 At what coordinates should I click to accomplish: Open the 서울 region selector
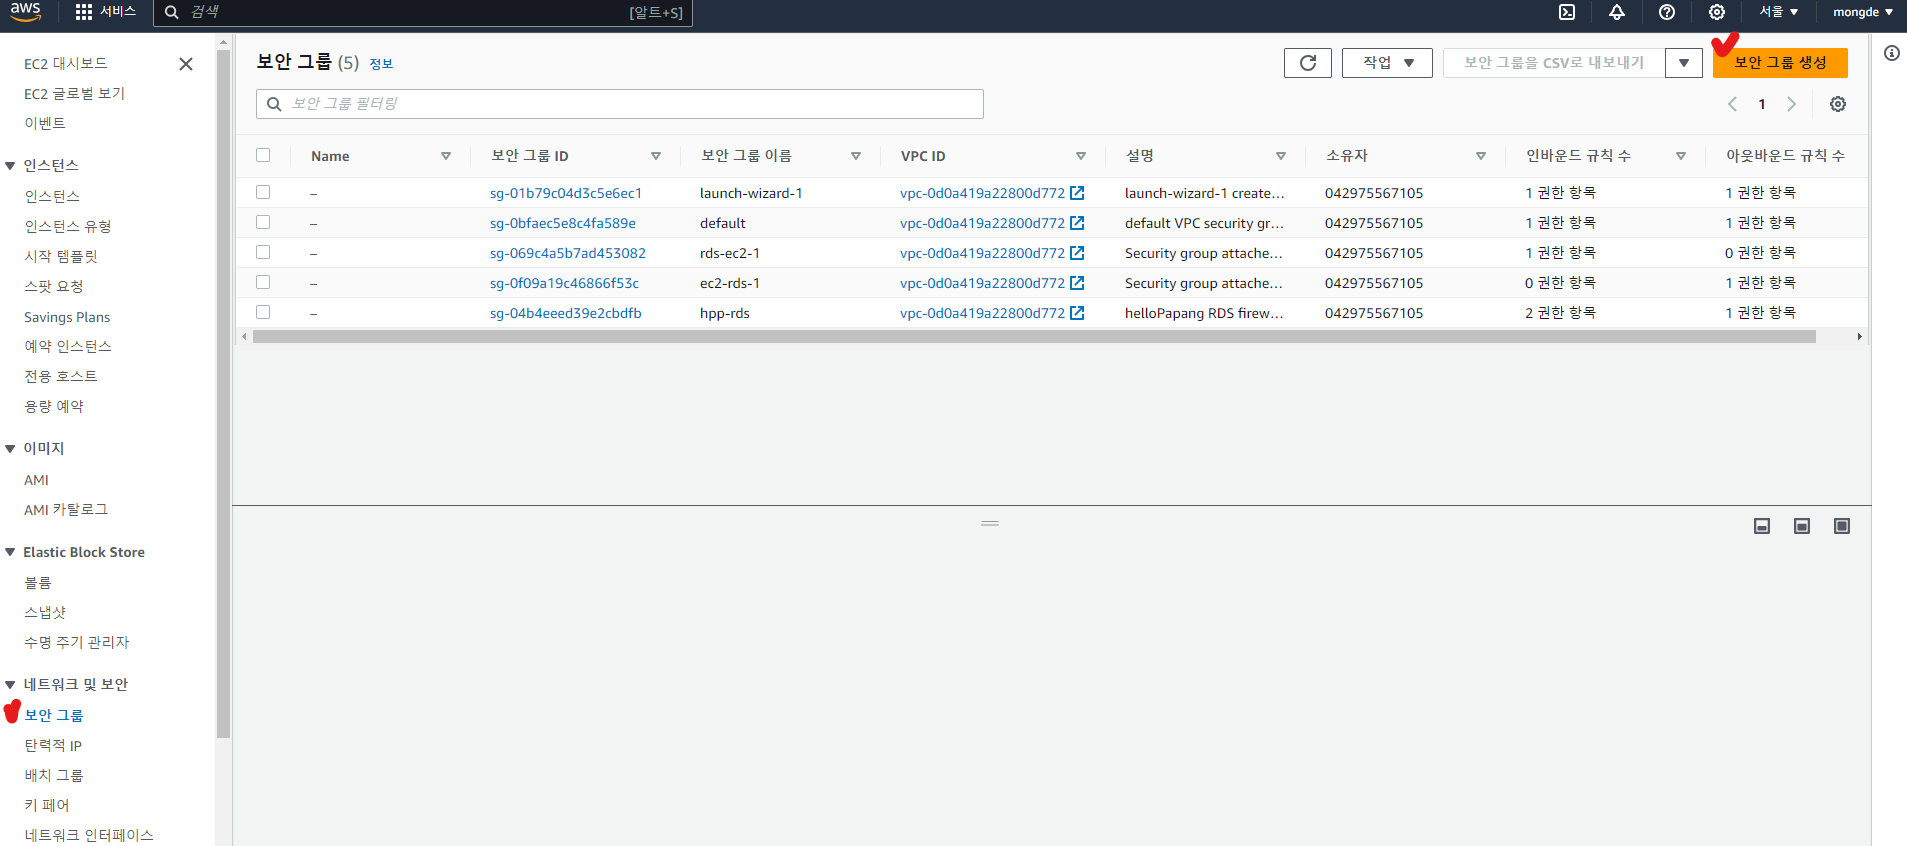click(1779, 12)
